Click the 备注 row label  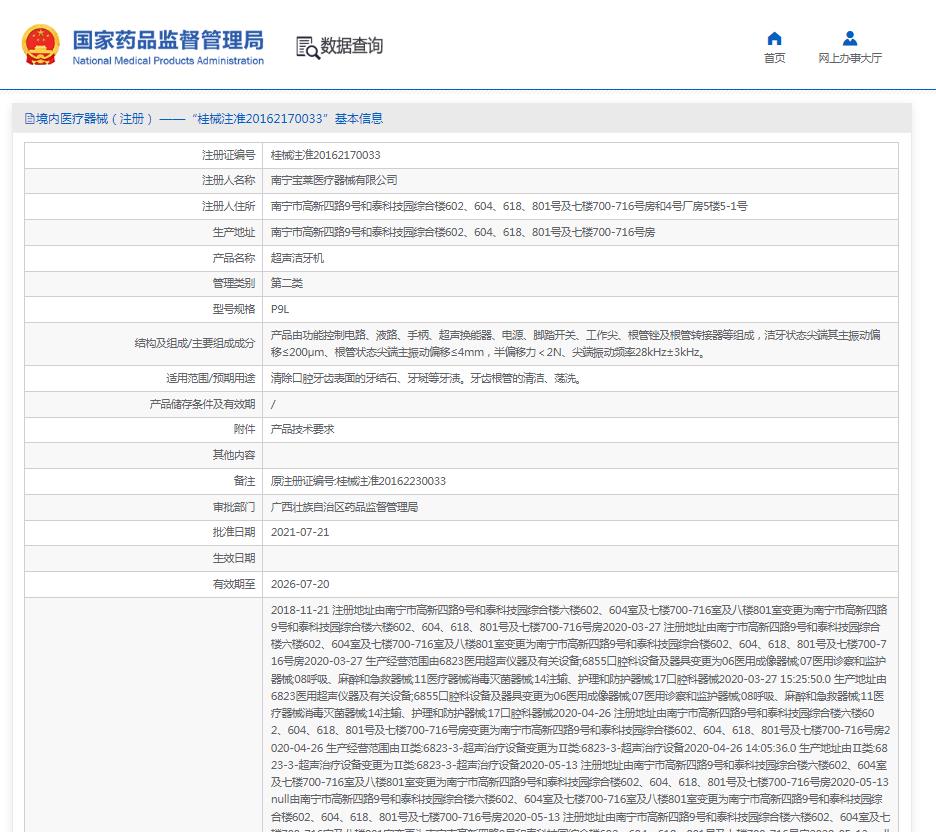point(244,481)
